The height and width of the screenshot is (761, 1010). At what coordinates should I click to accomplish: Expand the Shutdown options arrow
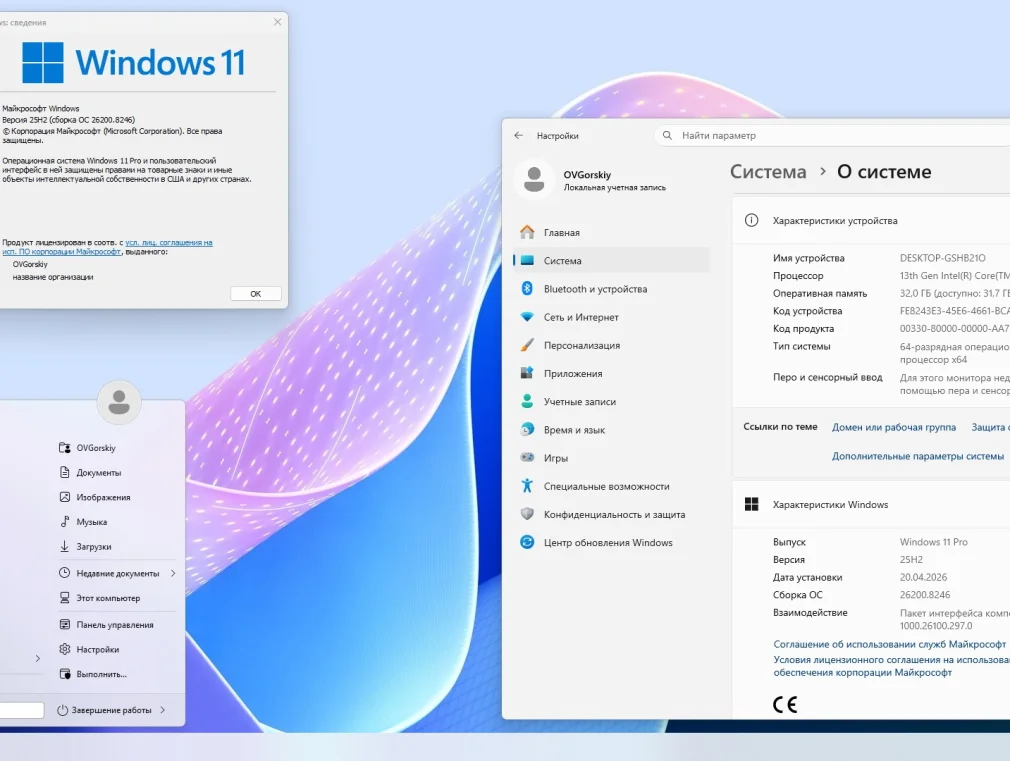pyautogui.click(x=163, y=710)
